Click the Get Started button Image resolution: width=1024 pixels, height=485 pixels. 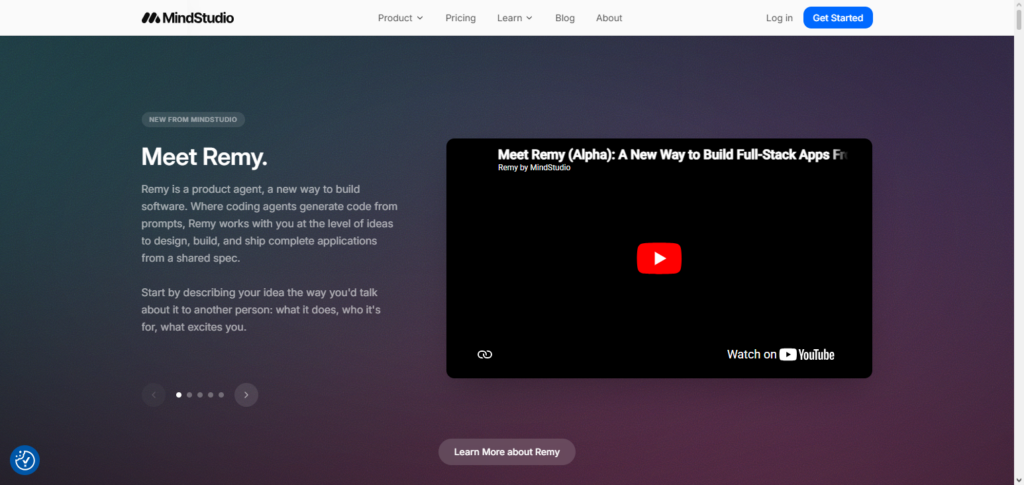pos(838,18)
